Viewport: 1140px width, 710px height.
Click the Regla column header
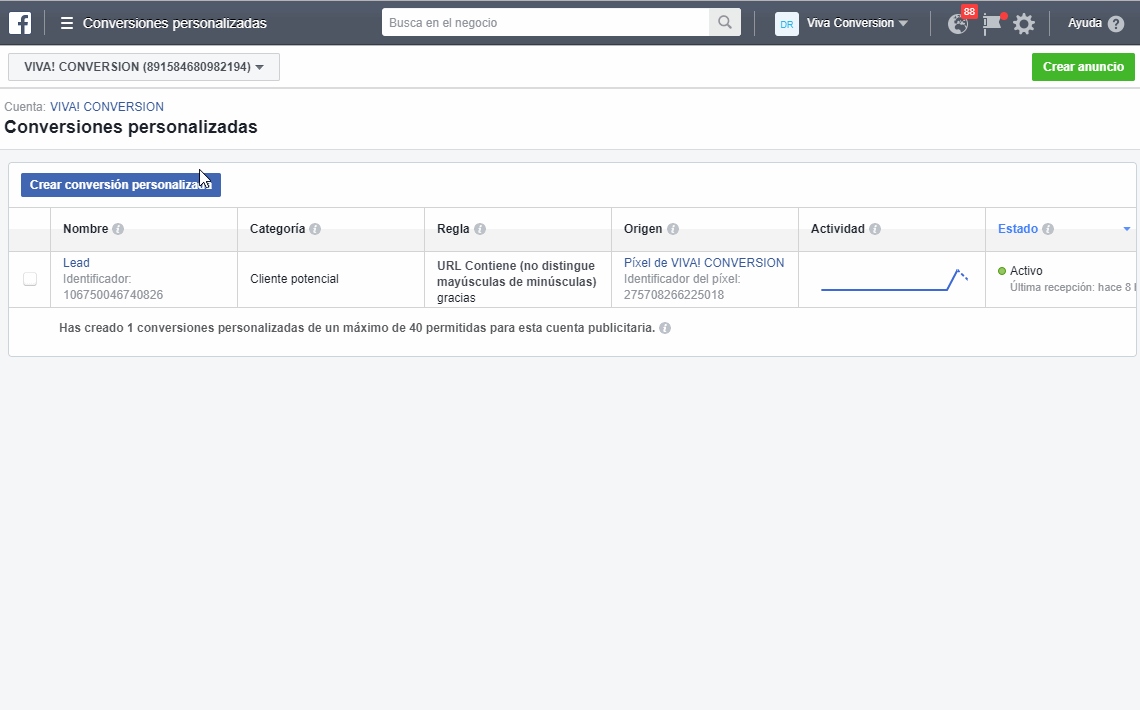[x=453, y=229]
